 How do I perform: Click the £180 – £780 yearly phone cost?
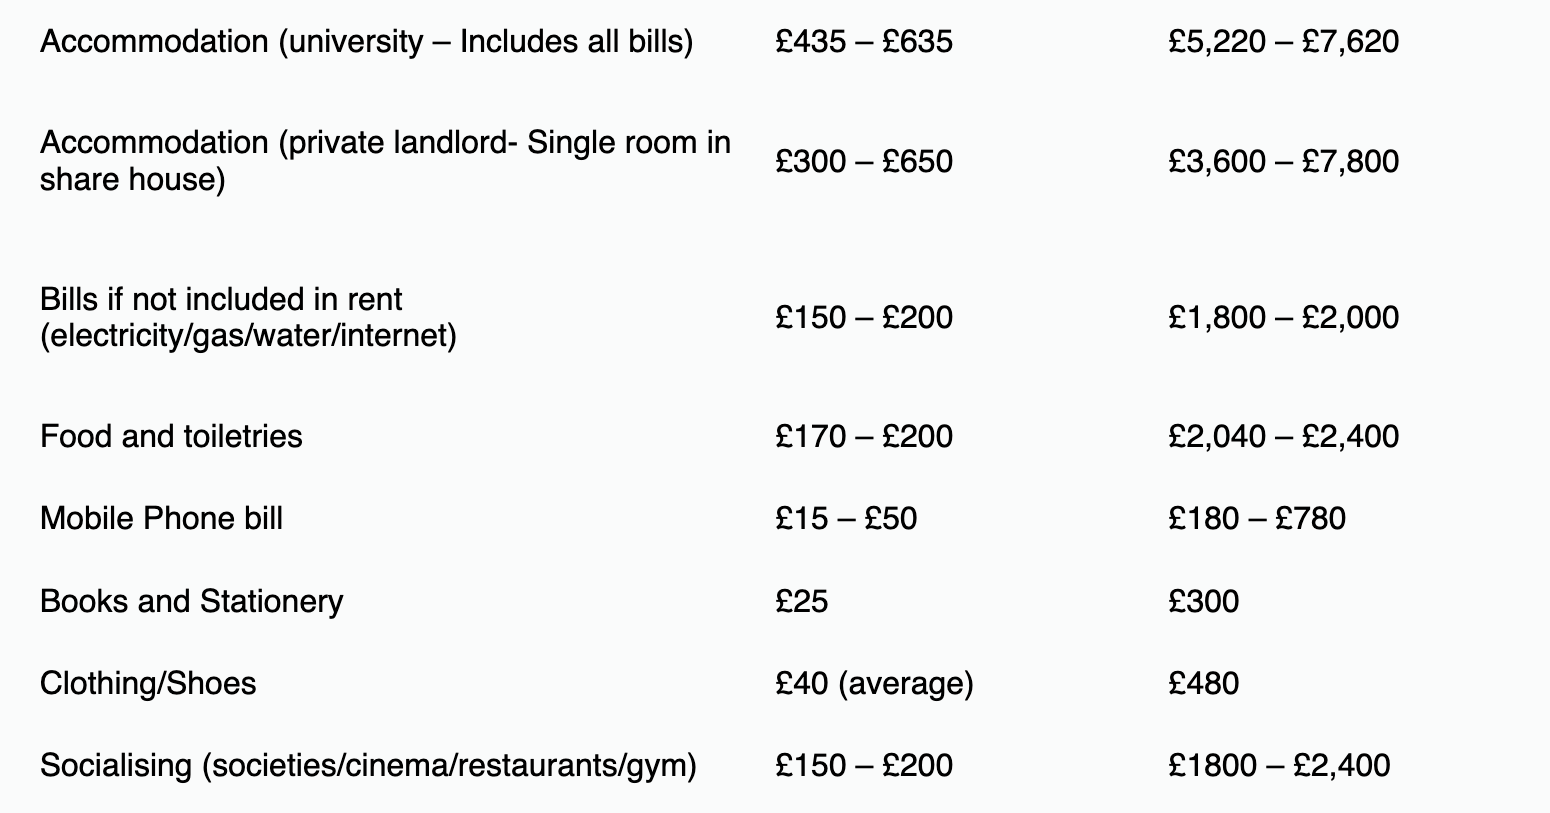1256,518
